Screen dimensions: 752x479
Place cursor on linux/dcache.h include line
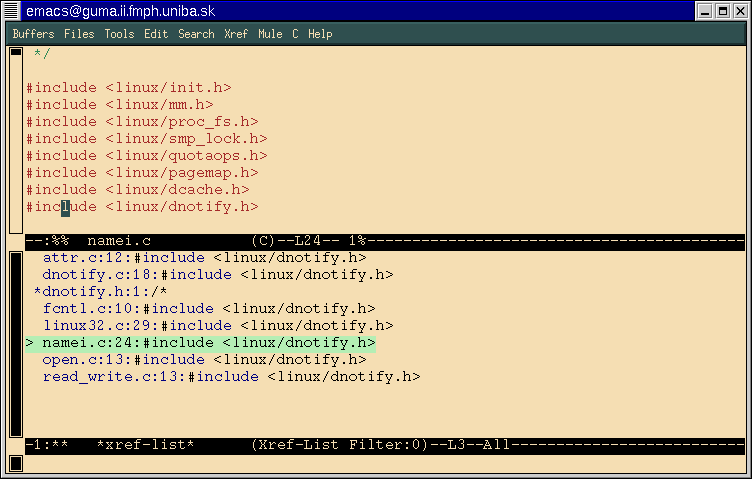pyautogui.click(x=138, y=190)
